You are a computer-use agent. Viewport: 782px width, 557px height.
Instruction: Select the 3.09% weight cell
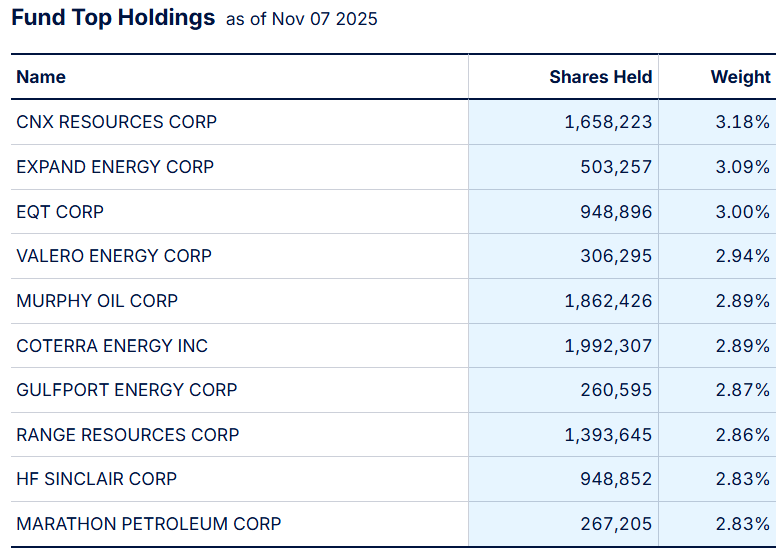(742, 167)
